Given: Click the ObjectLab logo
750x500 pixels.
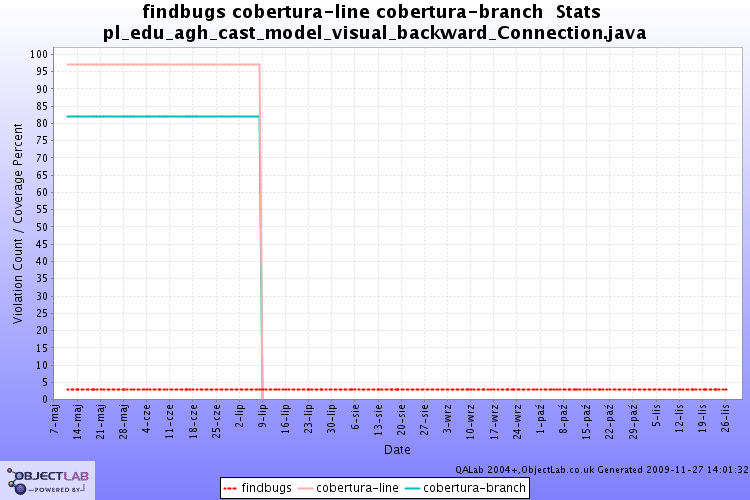Looking at the screenshot, I should (47, 480).
